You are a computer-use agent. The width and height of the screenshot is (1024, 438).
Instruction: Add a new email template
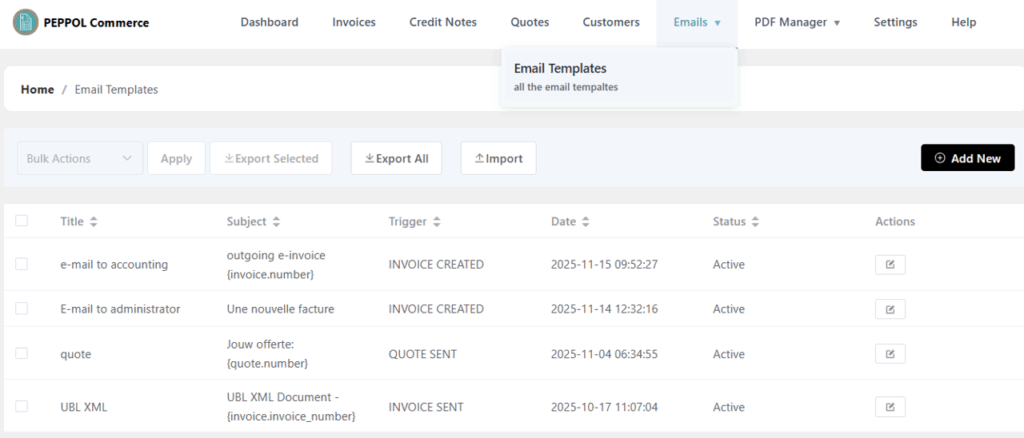pyautogui.click(x=968, y=158)
